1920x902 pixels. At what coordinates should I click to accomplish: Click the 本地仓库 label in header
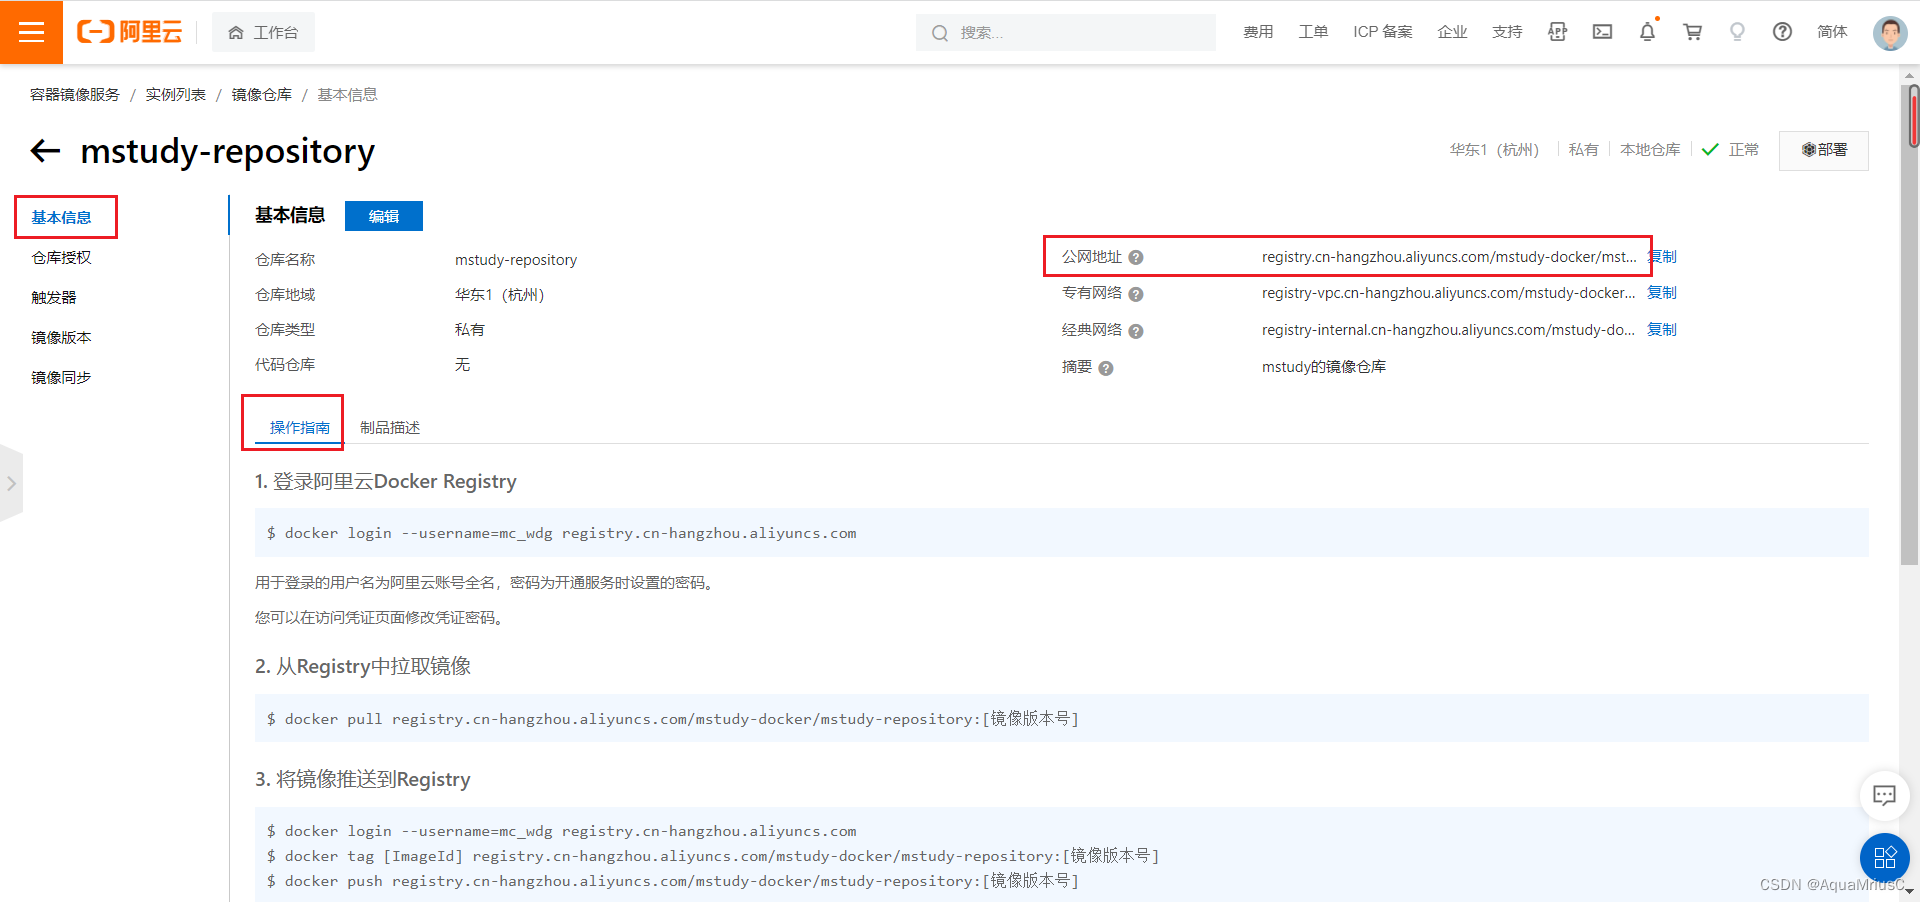tap(1650, 150)
